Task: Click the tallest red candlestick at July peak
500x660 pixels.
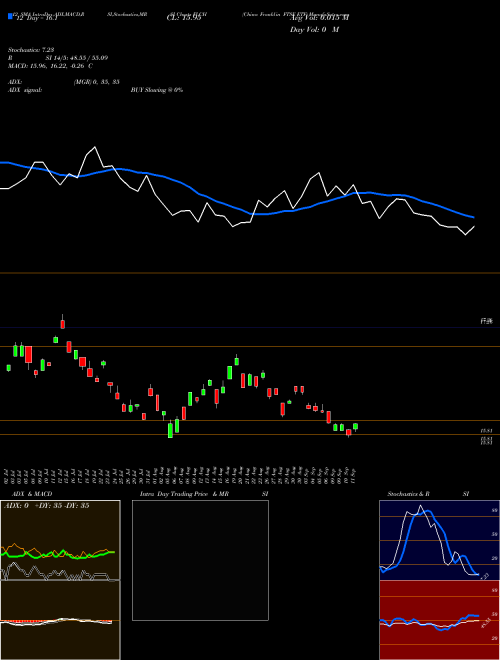Action: pos(63,322)
